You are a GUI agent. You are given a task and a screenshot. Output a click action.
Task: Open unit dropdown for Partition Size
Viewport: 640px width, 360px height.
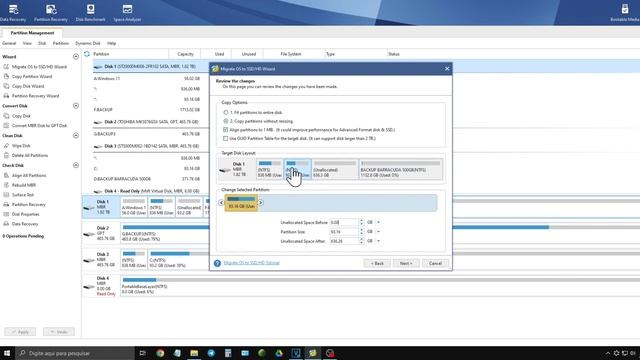pos(378,231)
